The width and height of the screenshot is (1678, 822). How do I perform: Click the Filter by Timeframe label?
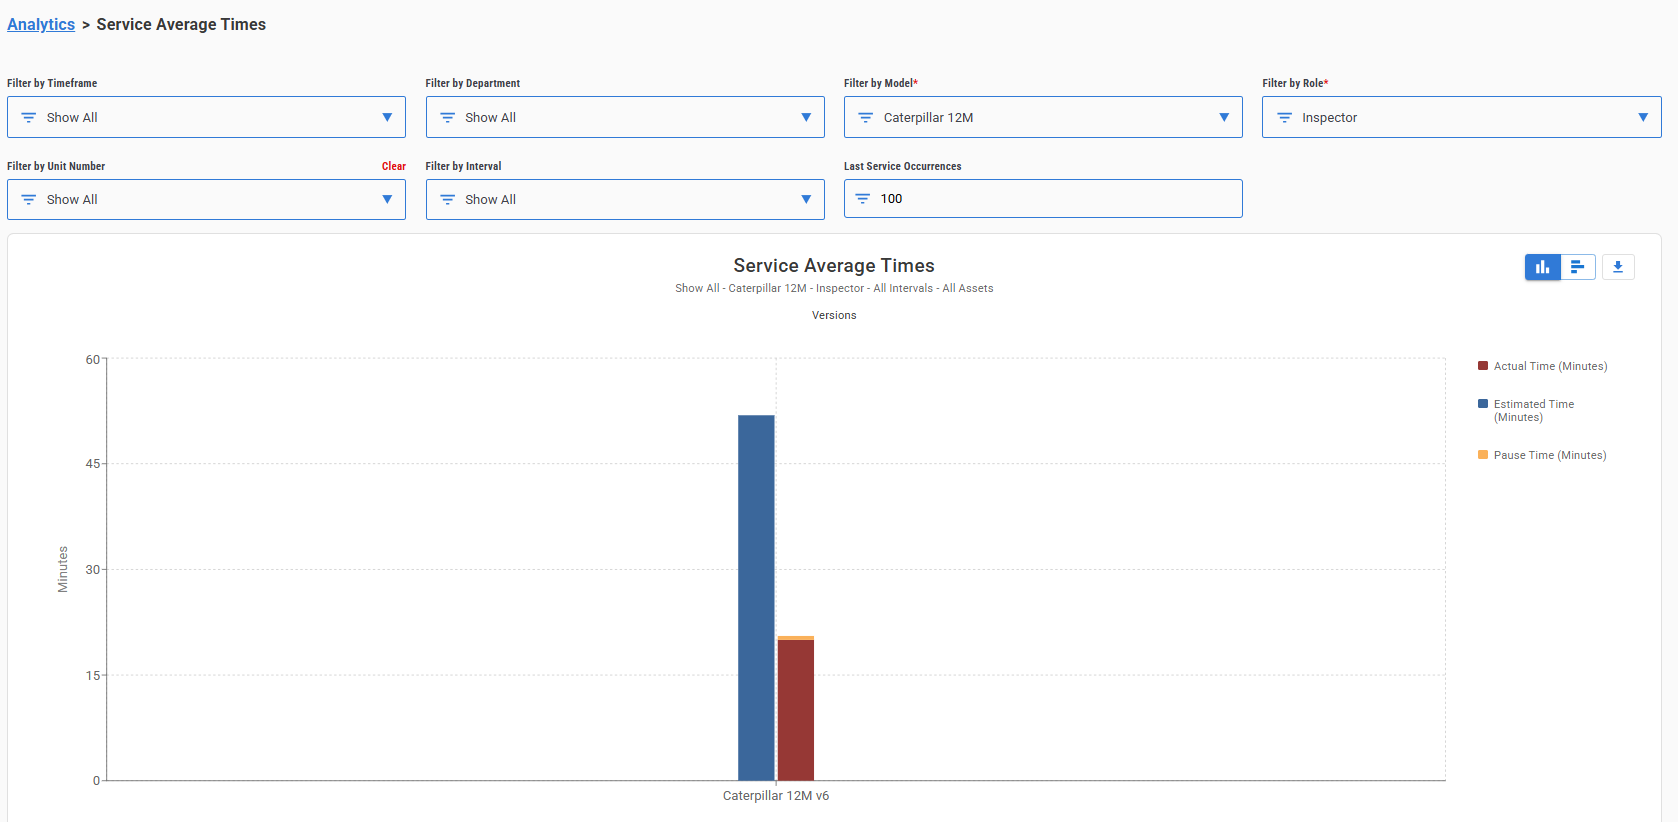(x=52, y=83)
